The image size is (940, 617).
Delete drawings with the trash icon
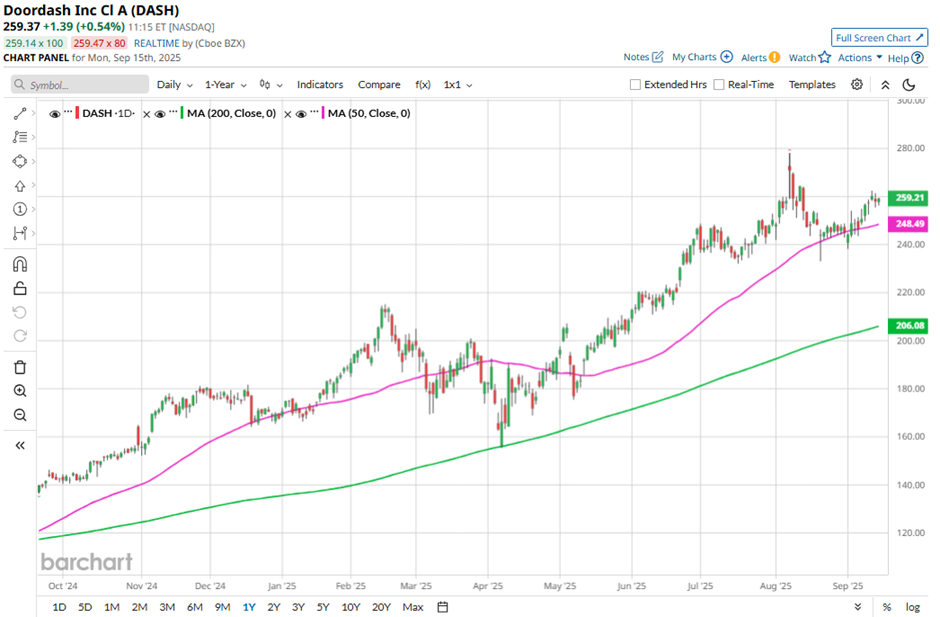[x=20, y=368]
